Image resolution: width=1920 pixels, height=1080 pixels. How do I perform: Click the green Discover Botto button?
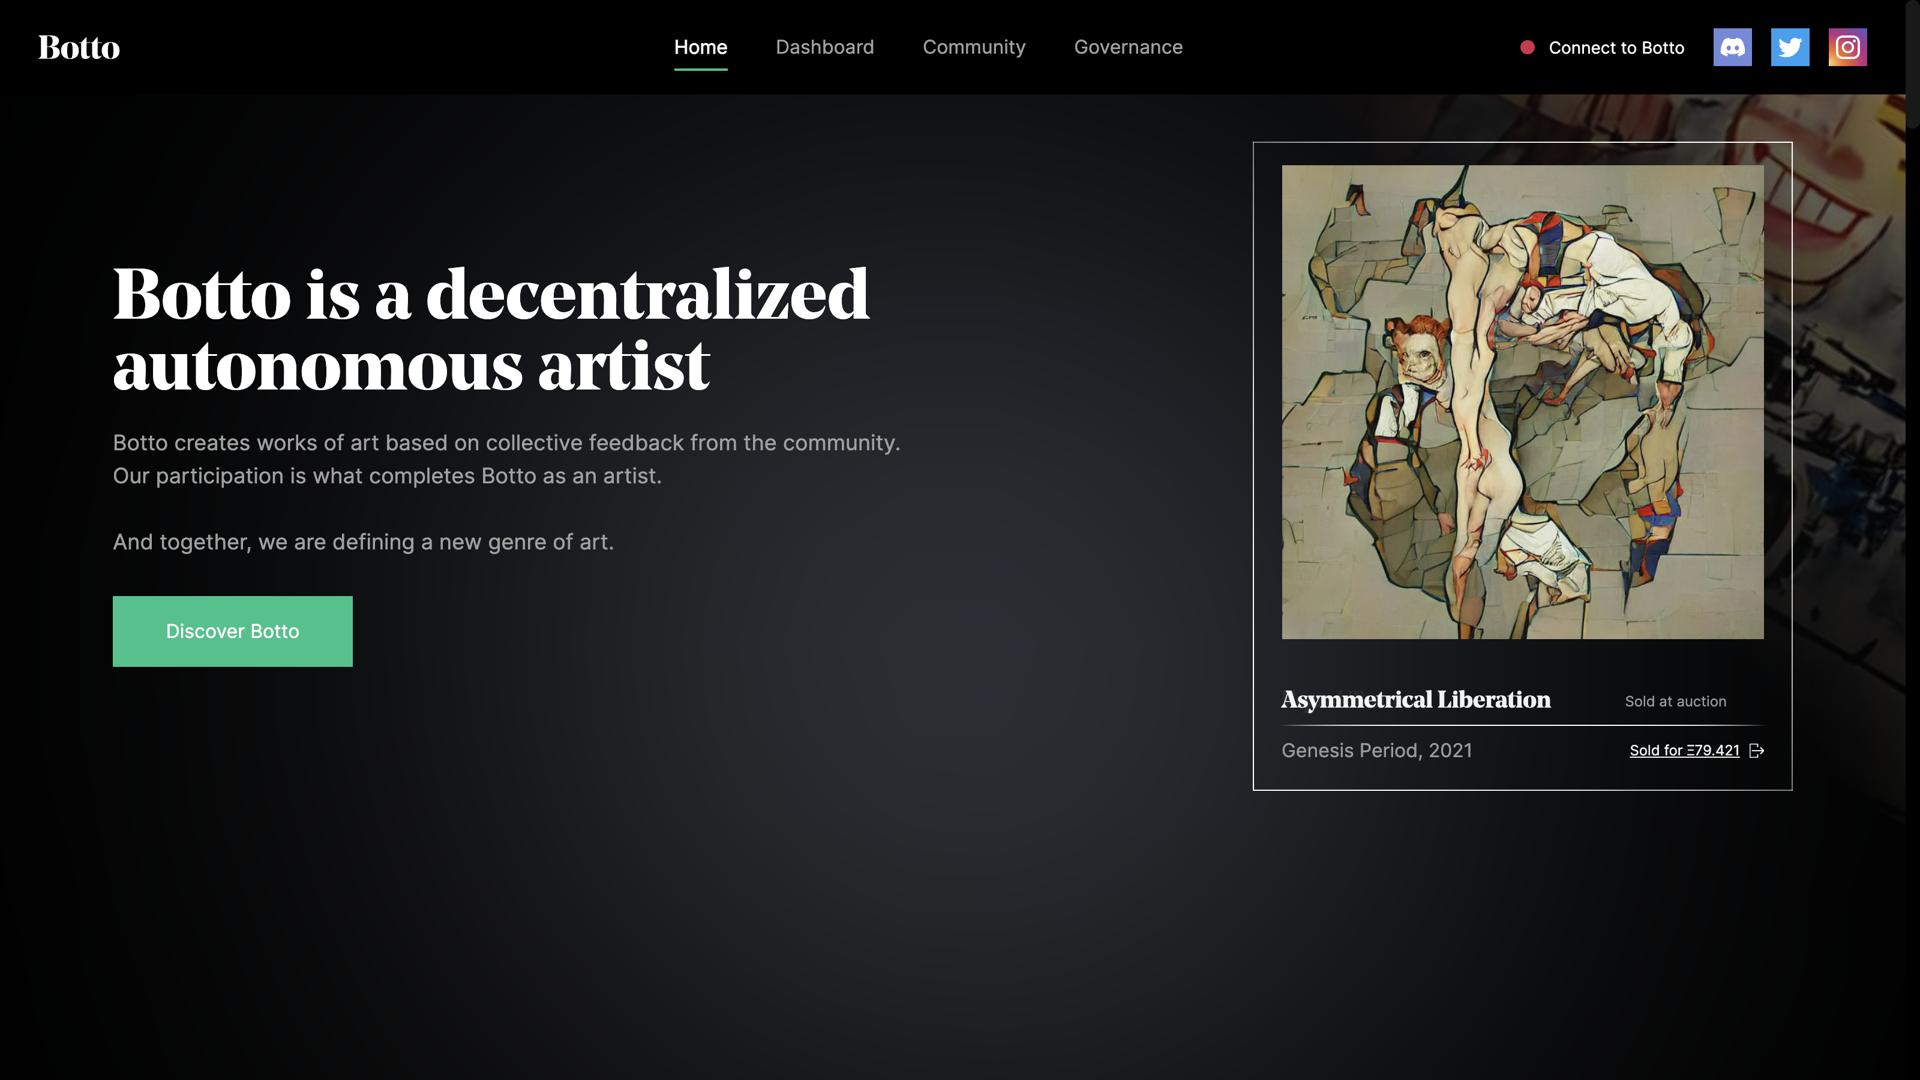tap(232, 631)
